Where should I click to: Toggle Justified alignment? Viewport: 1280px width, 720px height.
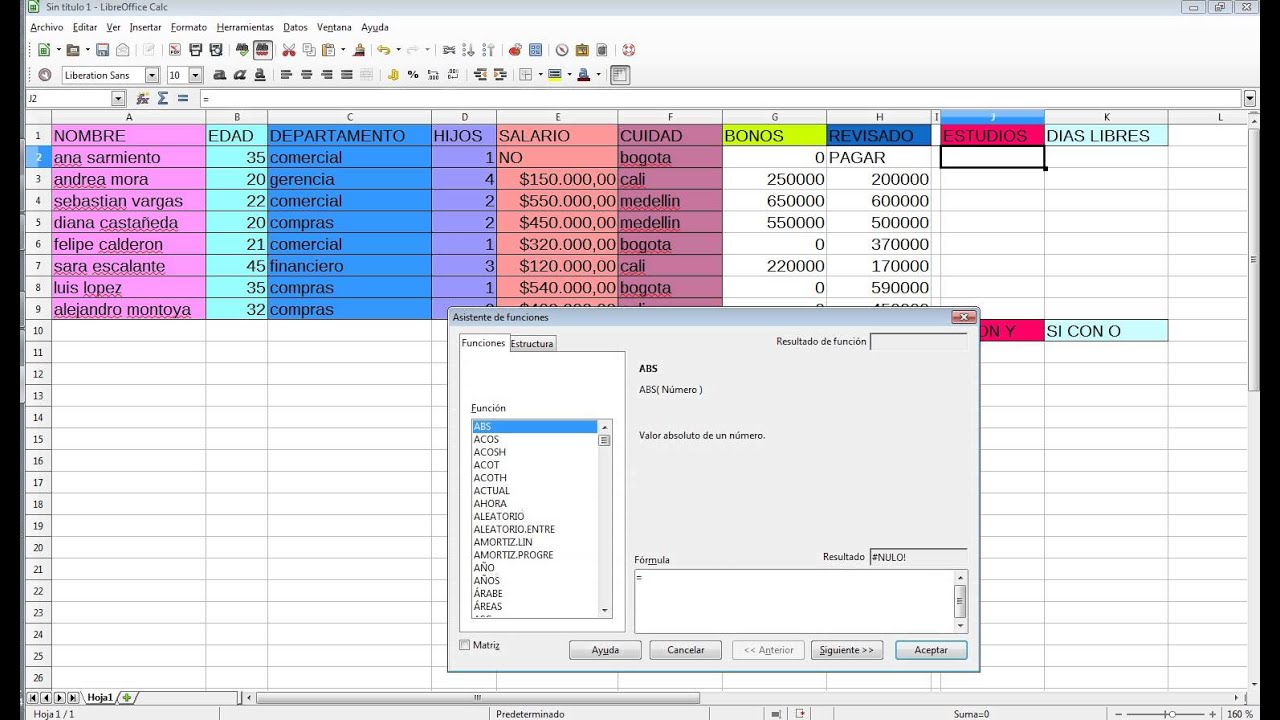(x=347, y=75)
